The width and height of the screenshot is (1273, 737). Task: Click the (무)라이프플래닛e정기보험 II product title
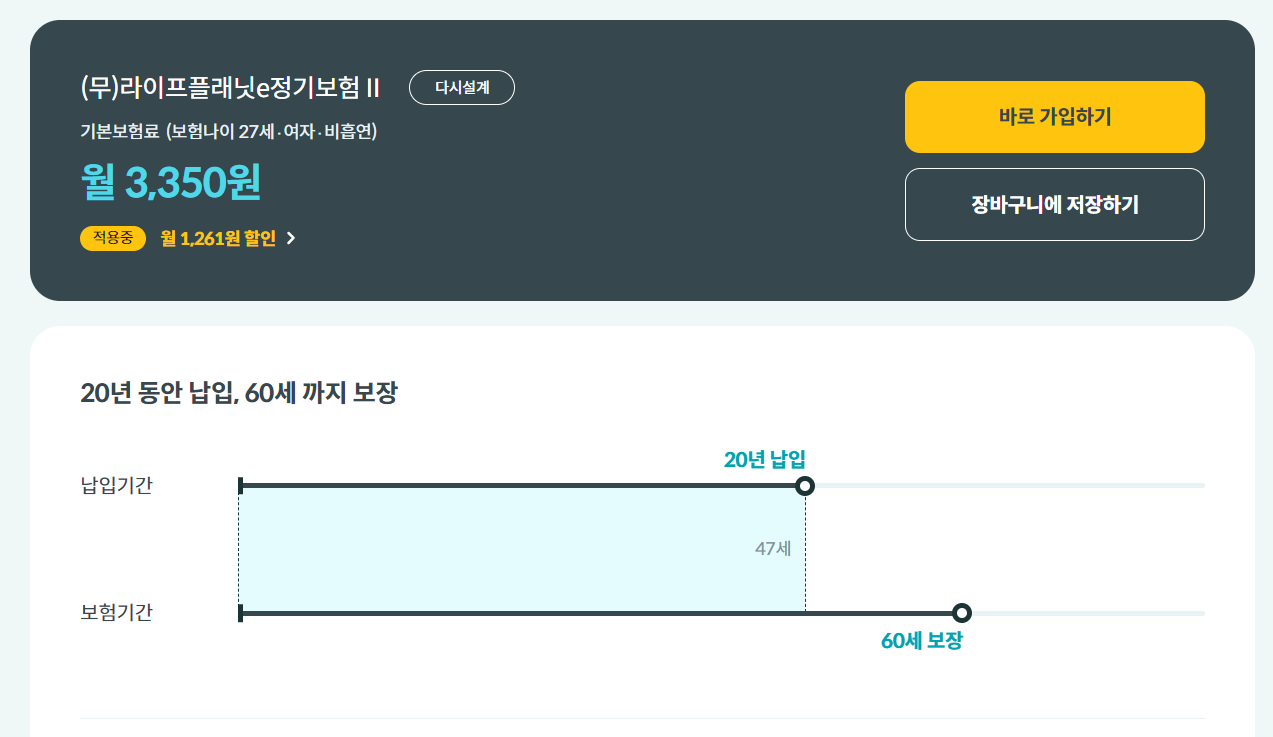(x=229, y=87)
